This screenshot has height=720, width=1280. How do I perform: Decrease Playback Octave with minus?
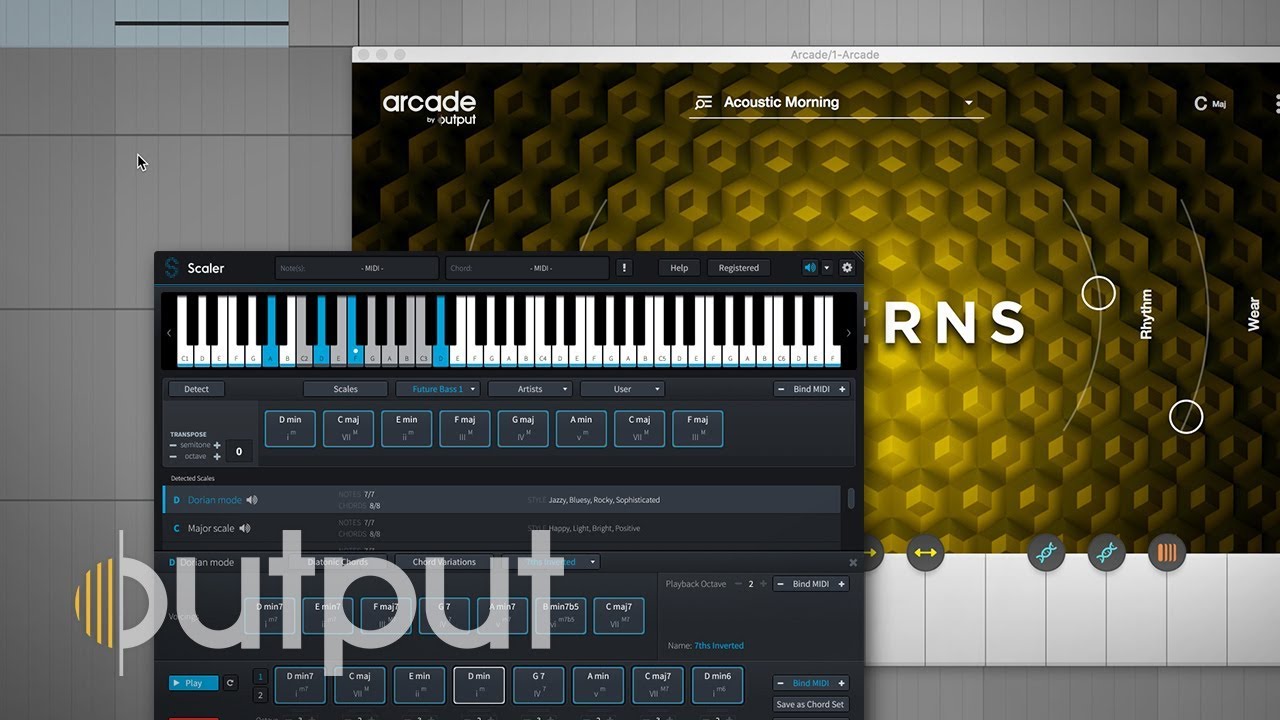point(738,584)
